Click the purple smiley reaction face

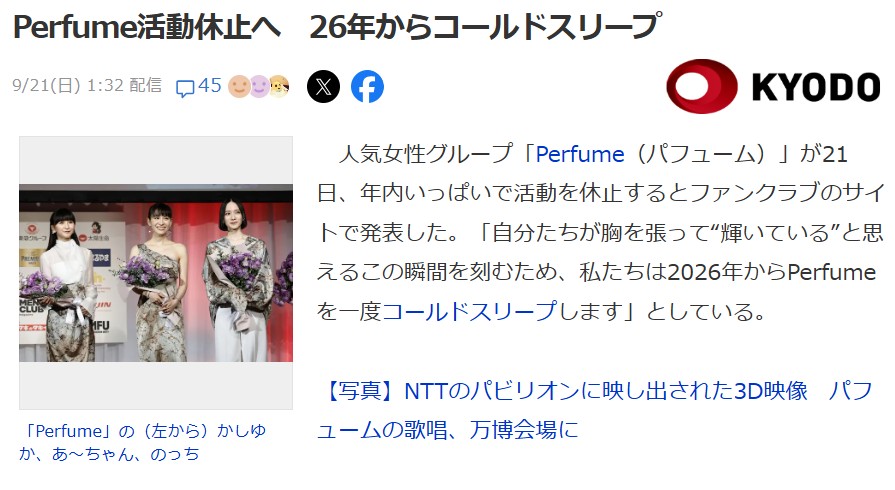pyautogui.click(x=259, y=86)
